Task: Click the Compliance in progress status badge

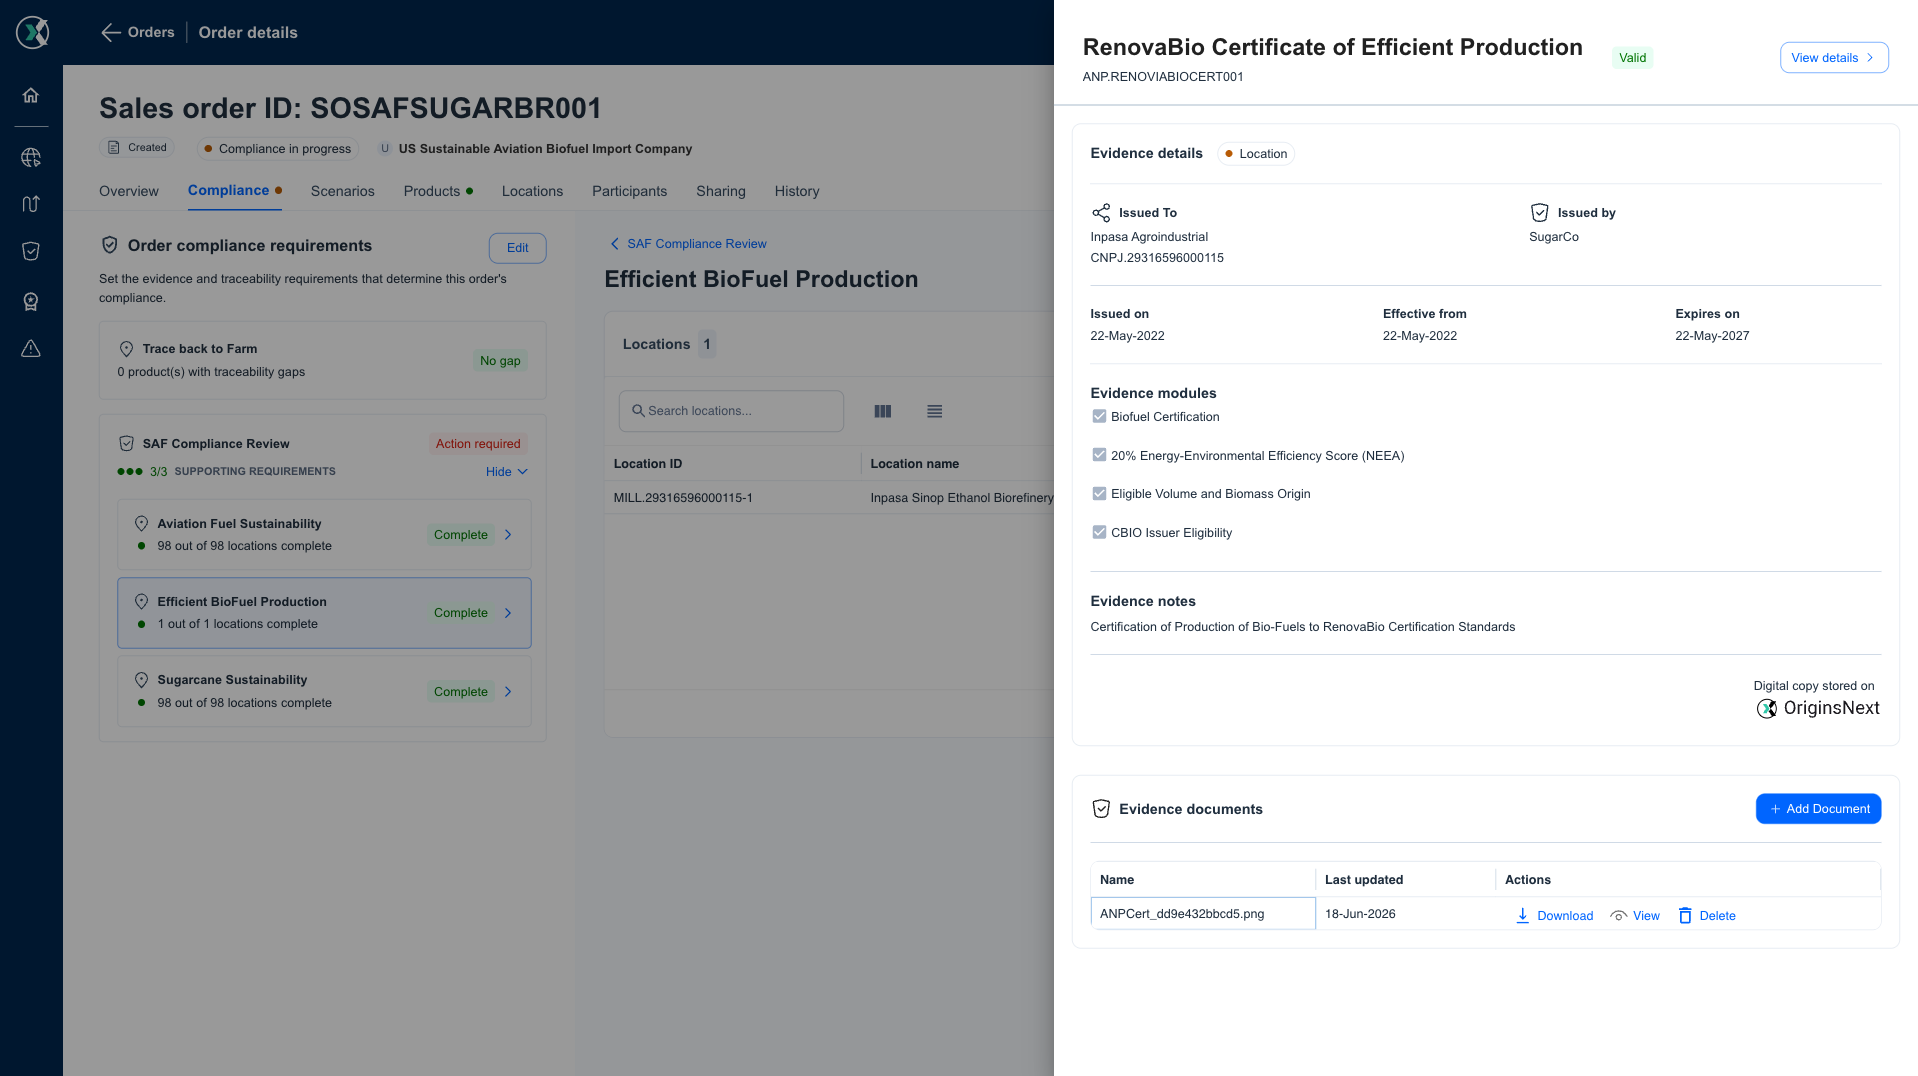Action: [x=278, y=149]
